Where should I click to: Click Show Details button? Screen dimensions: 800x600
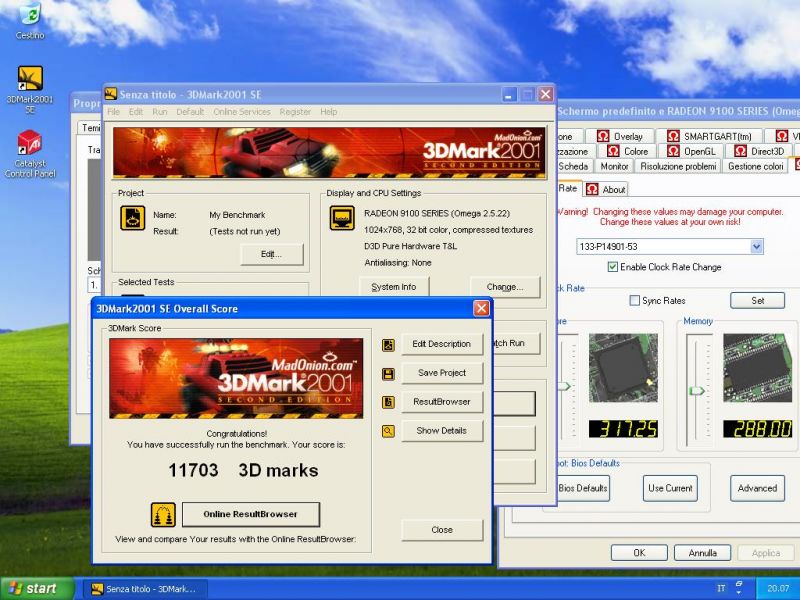click(442, 431)
